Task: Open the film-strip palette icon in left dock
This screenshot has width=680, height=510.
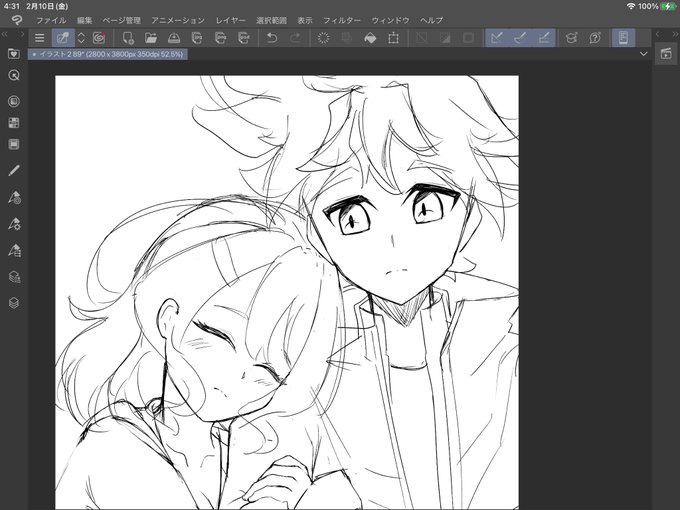Action: pos(14,144)
